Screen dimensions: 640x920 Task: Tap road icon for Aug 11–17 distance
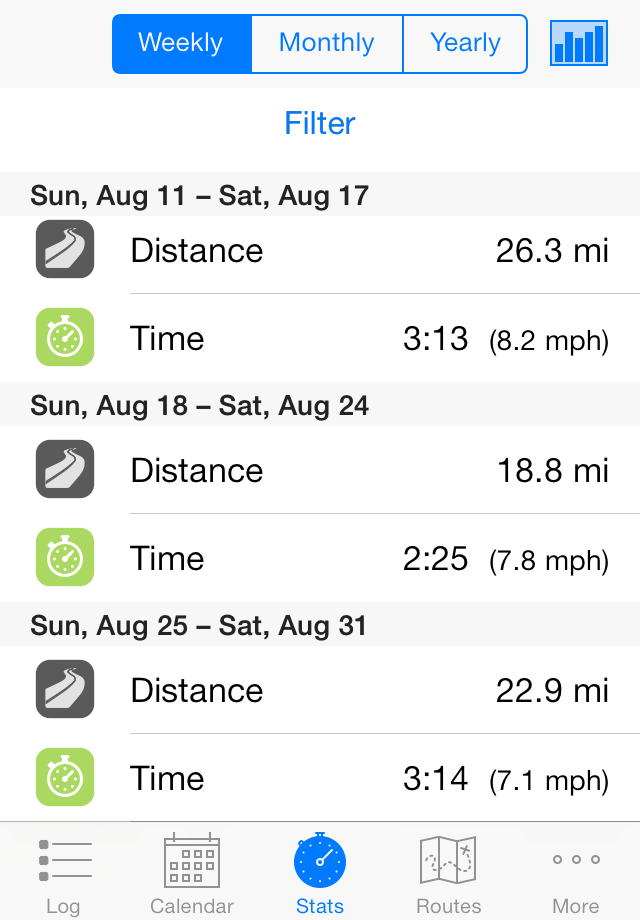(65, 249)
